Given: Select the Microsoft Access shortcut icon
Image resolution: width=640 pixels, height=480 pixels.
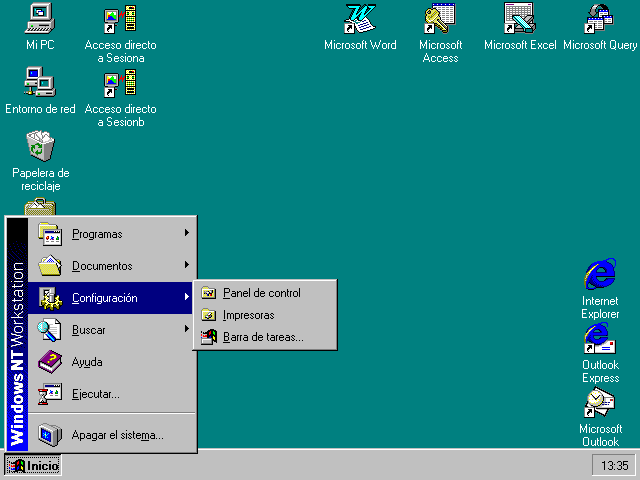Looking at the screenshot, I should click(x=440, y=18).
